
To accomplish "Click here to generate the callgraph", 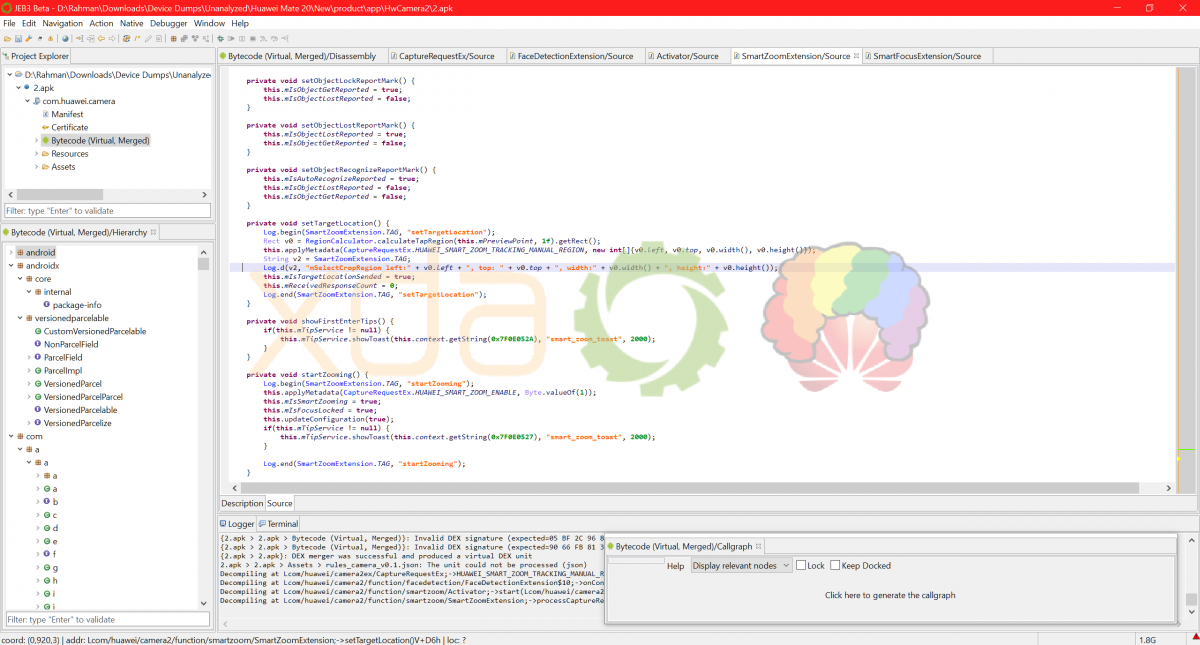I will (890, 595).
